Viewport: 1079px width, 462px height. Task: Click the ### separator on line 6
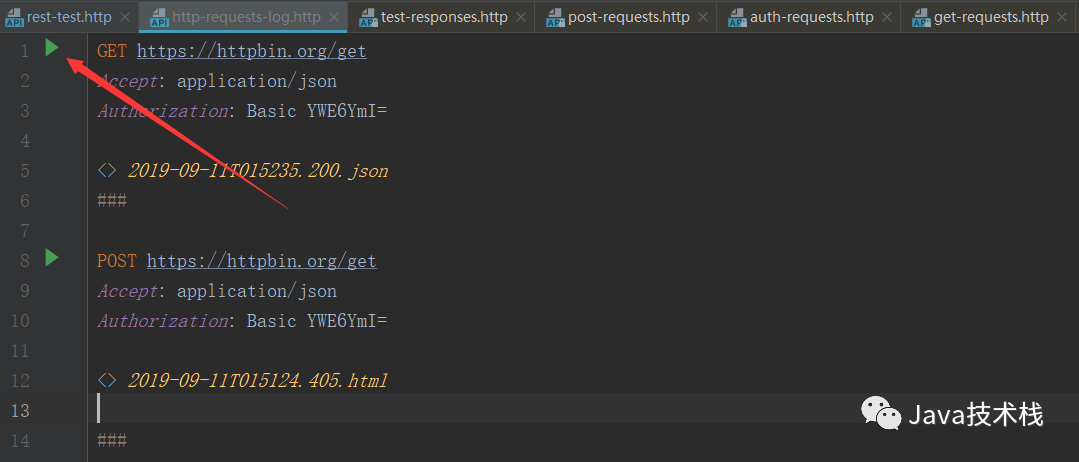pyautogui.click(x=112, y=201)
